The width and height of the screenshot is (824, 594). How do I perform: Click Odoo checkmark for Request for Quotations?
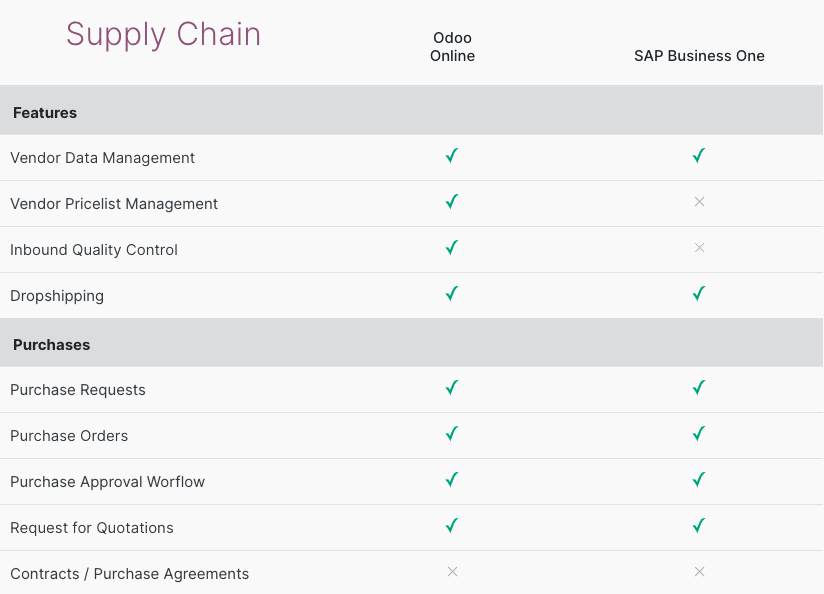(x=452, y=526)
